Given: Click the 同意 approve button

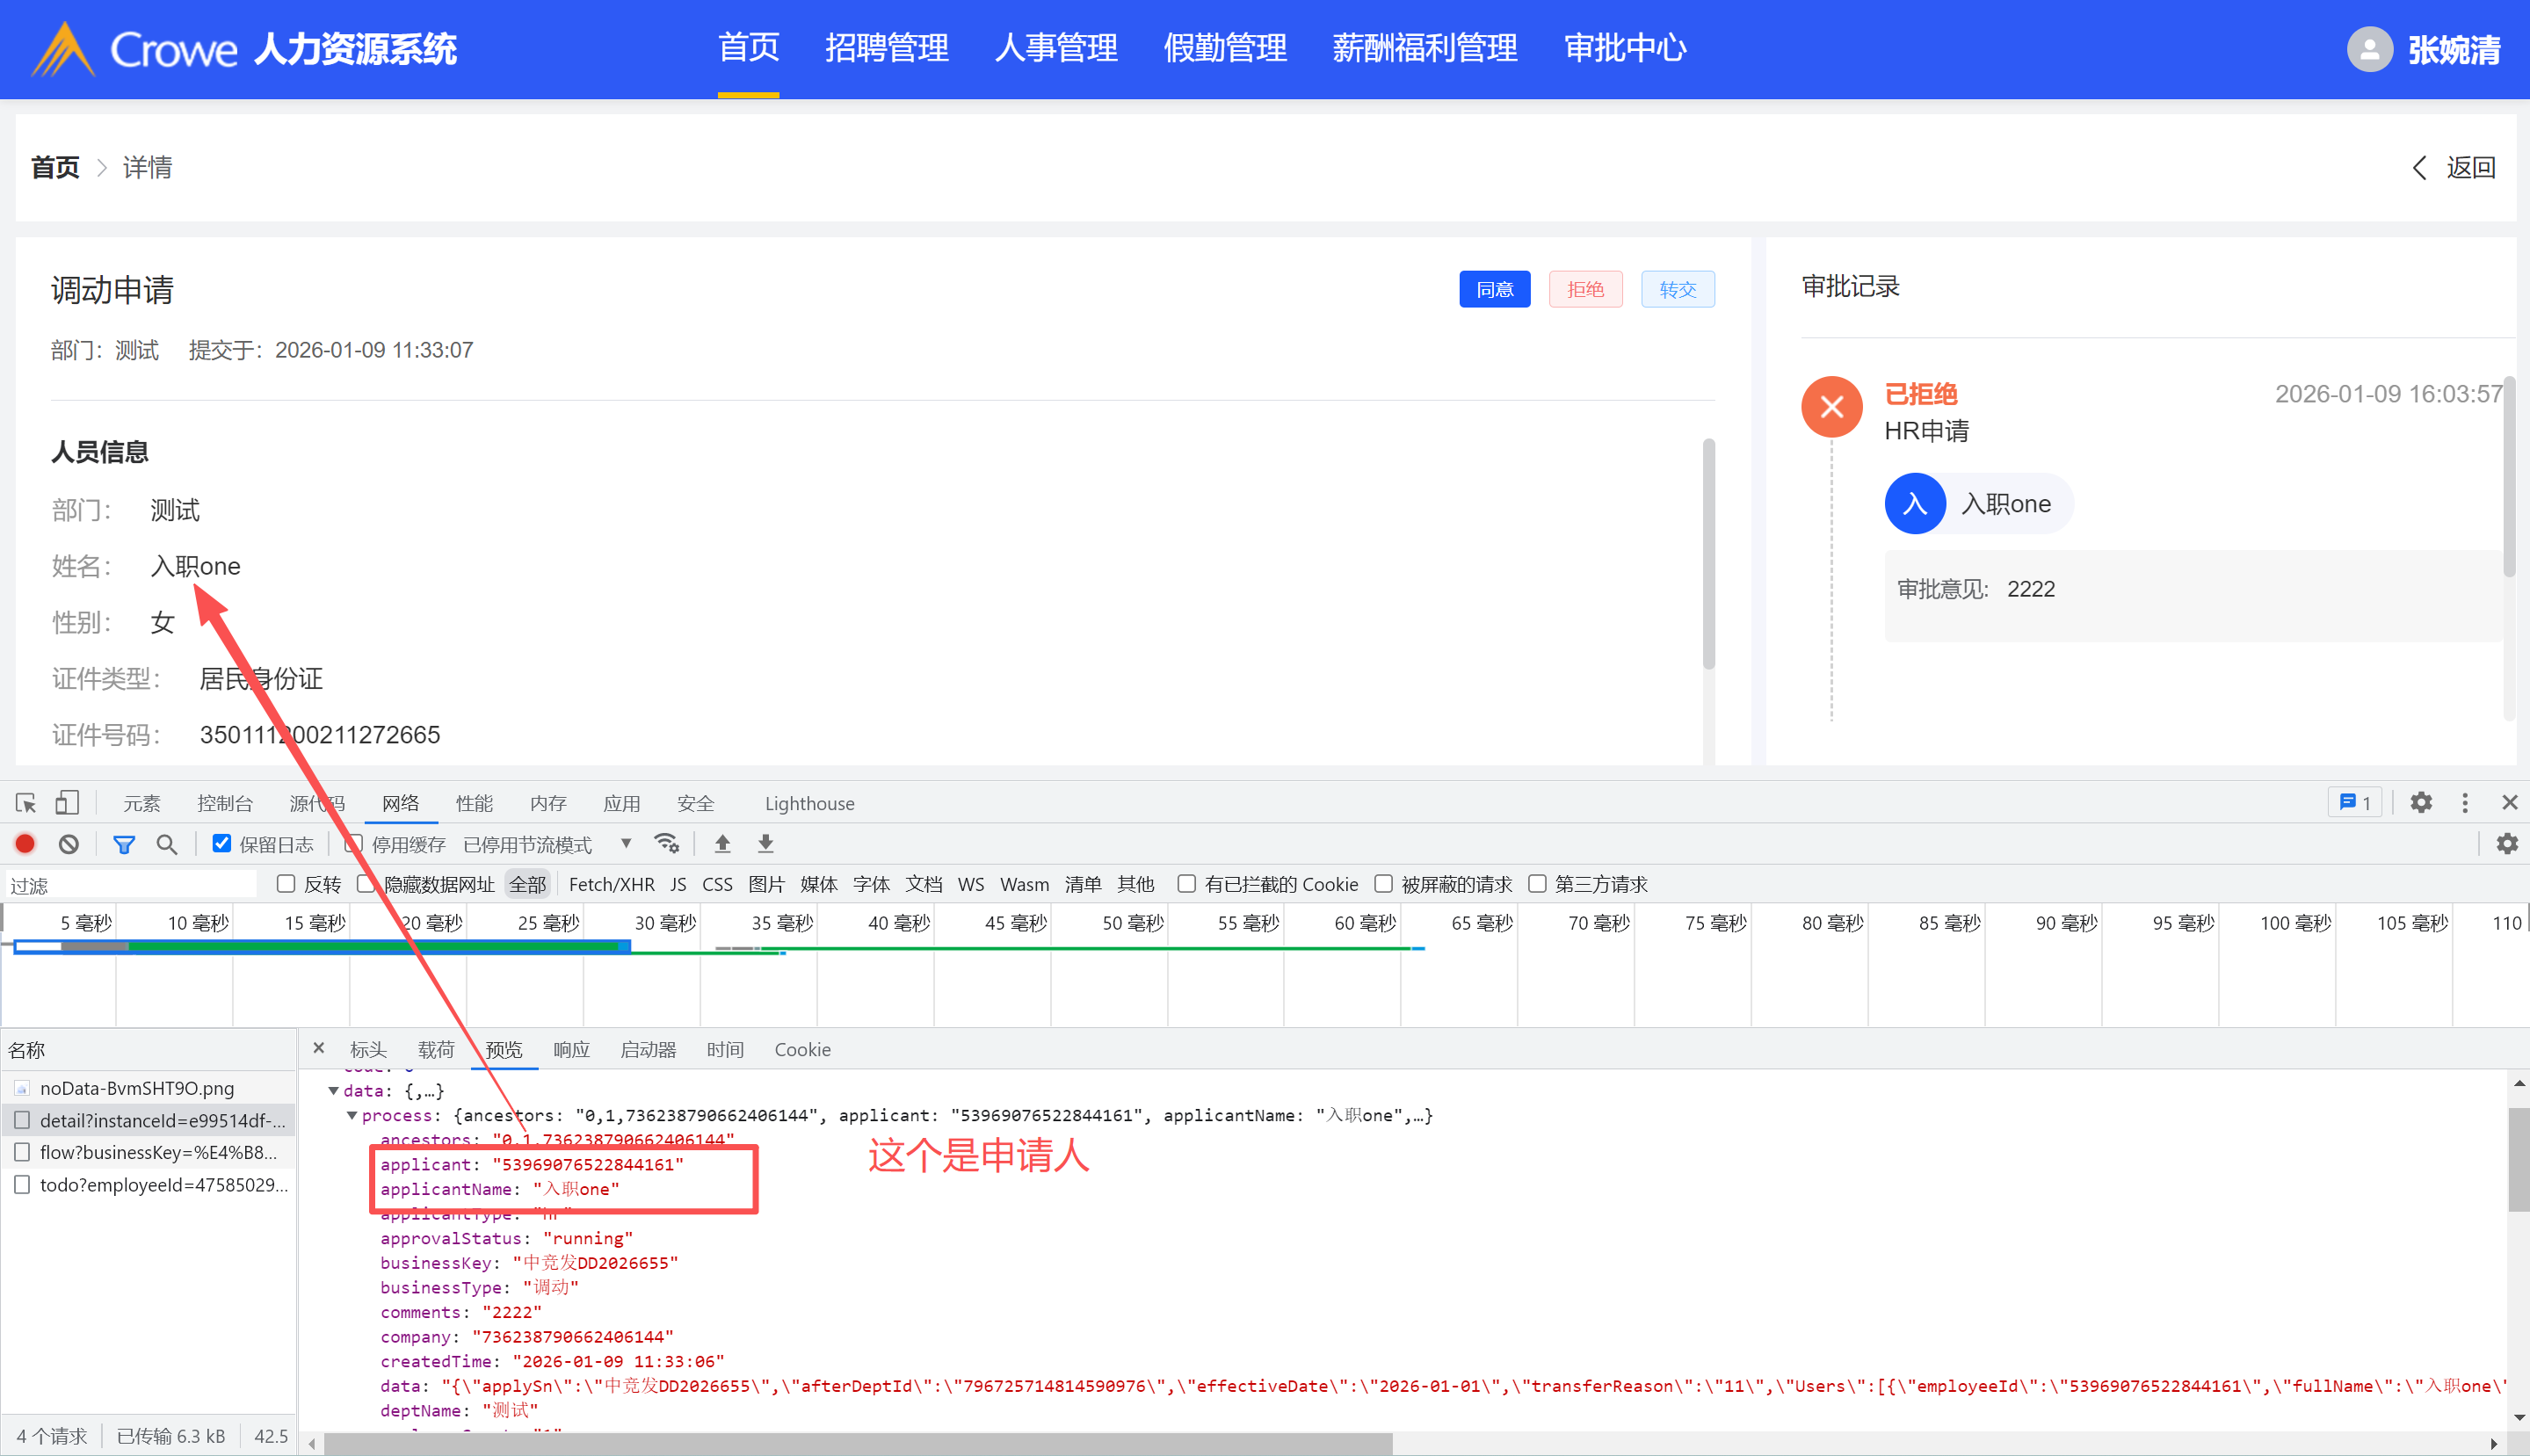Looking at the screenshot, I should click(1494, 289).
